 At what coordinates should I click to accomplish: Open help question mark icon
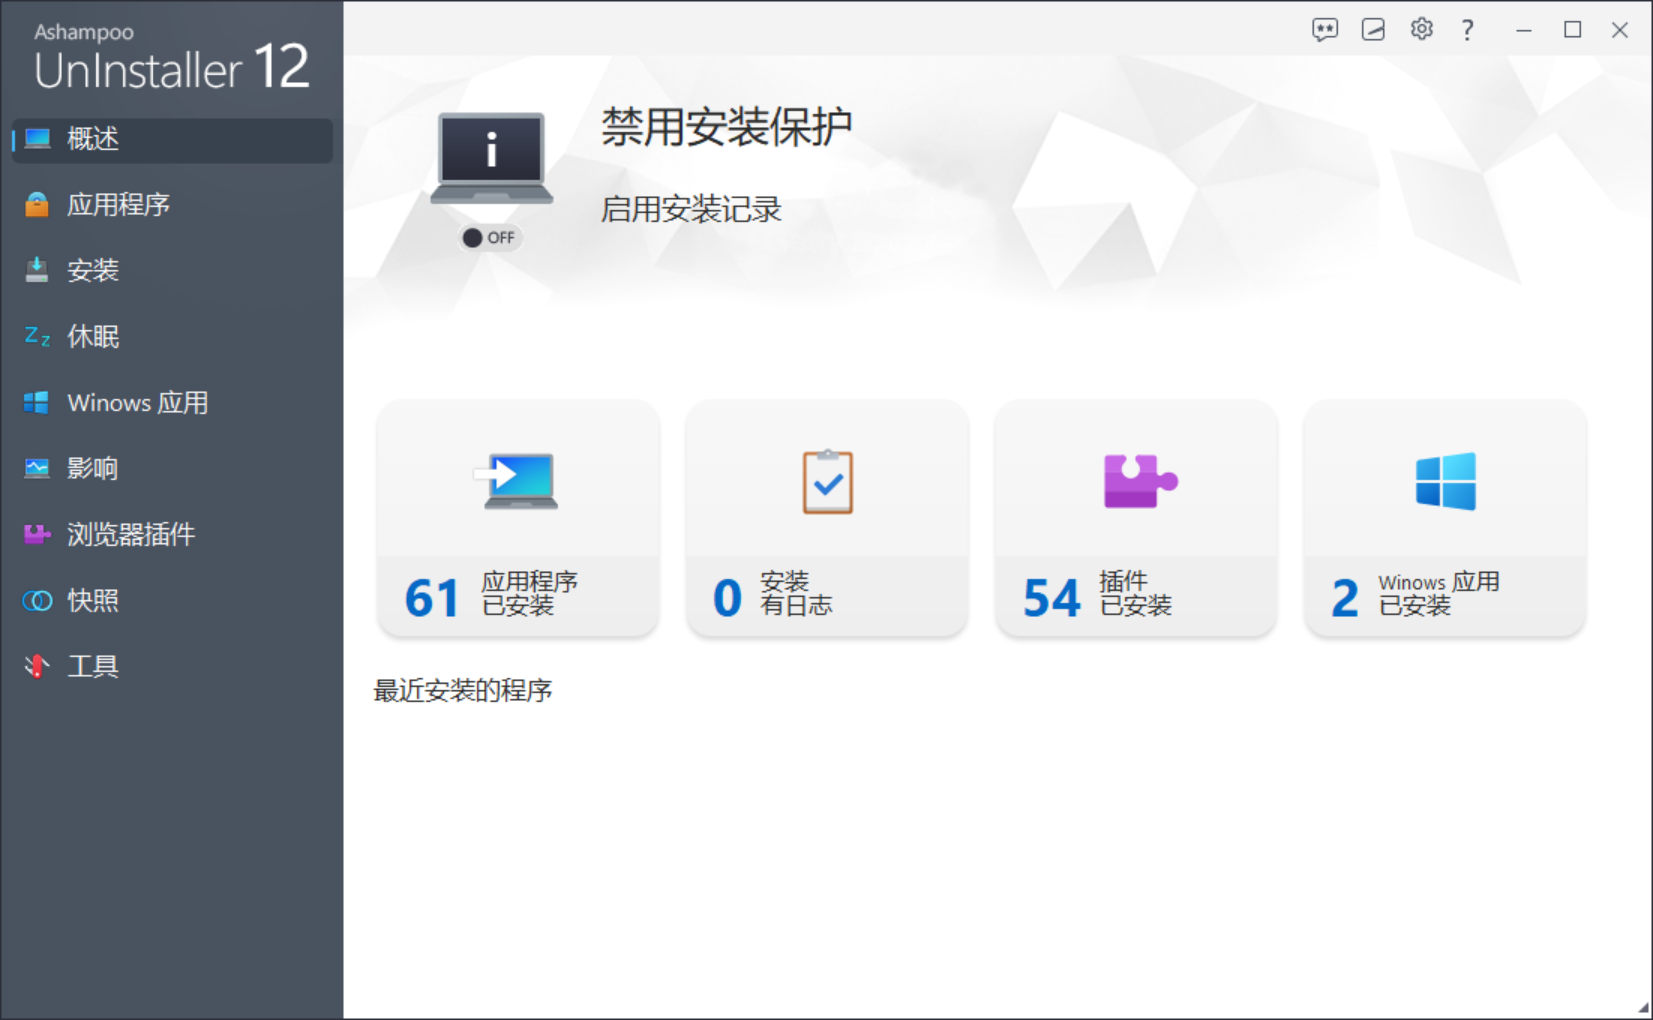coord(1467,30)
